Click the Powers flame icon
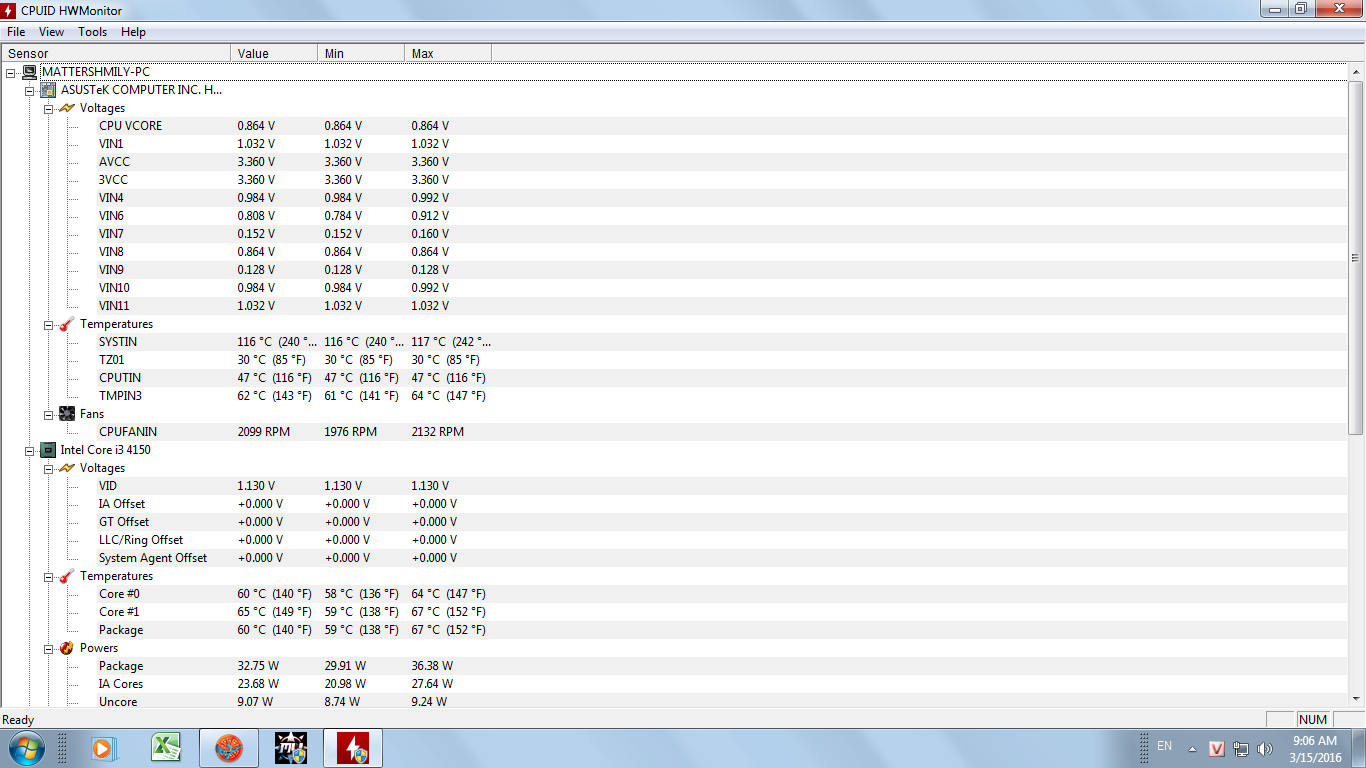This screenshot has height=768, width=1366. [x=67, y=648]
